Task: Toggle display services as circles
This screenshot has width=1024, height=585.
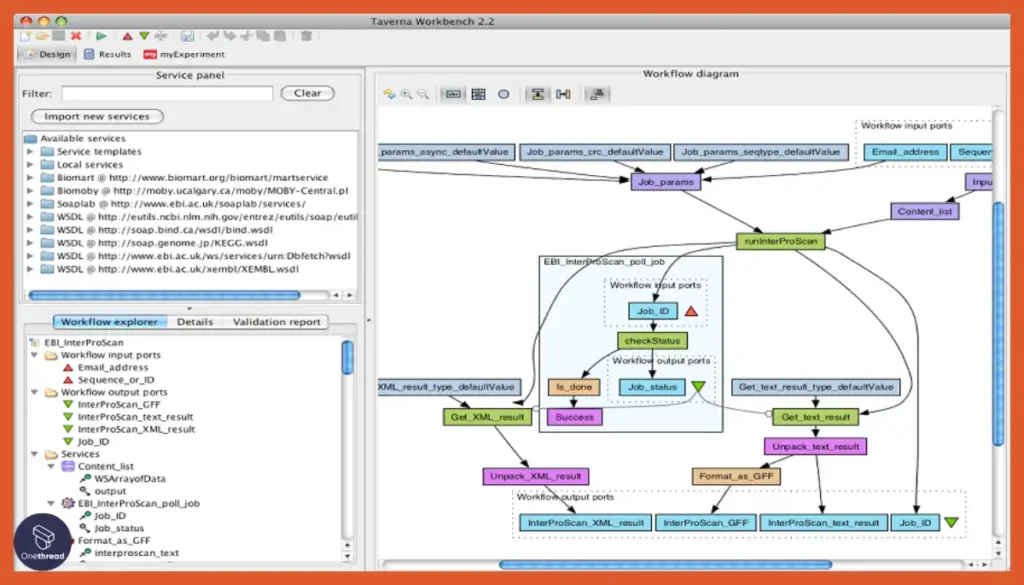Action: pos(504,94)
